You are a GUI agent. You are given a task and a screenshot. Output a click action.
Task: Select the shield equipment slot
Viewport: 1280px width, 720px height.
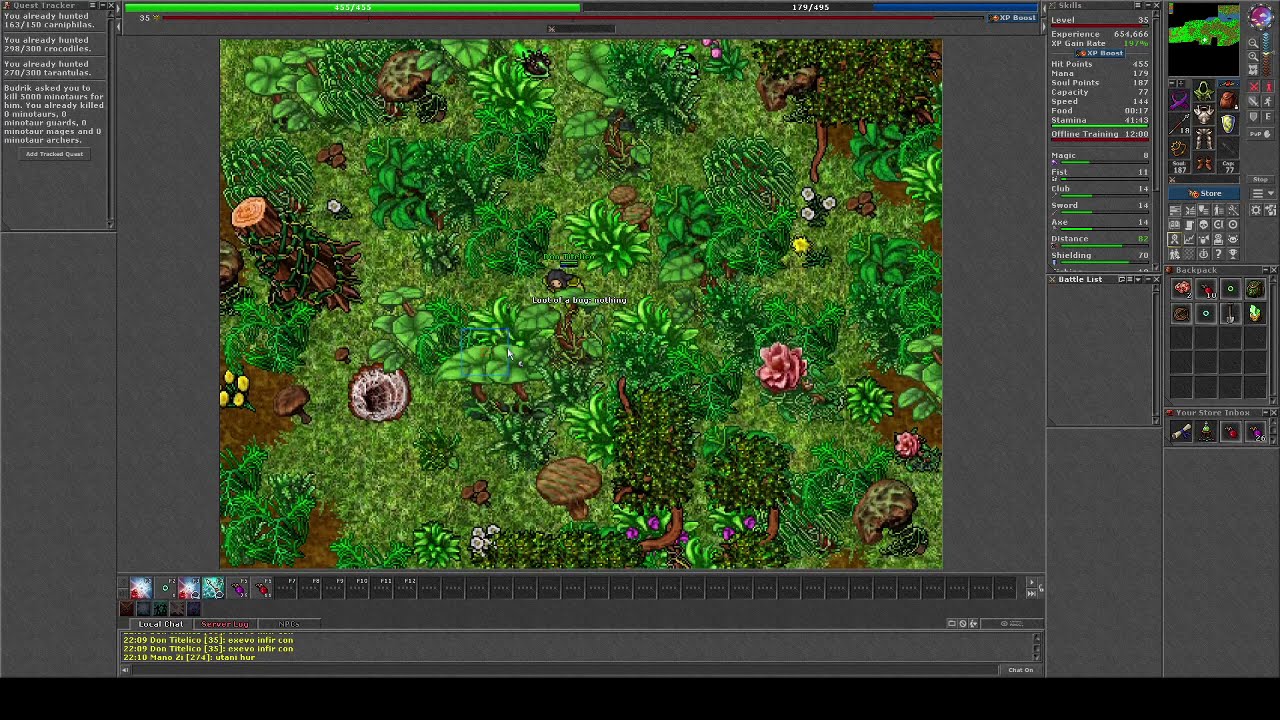[1229, 124]
